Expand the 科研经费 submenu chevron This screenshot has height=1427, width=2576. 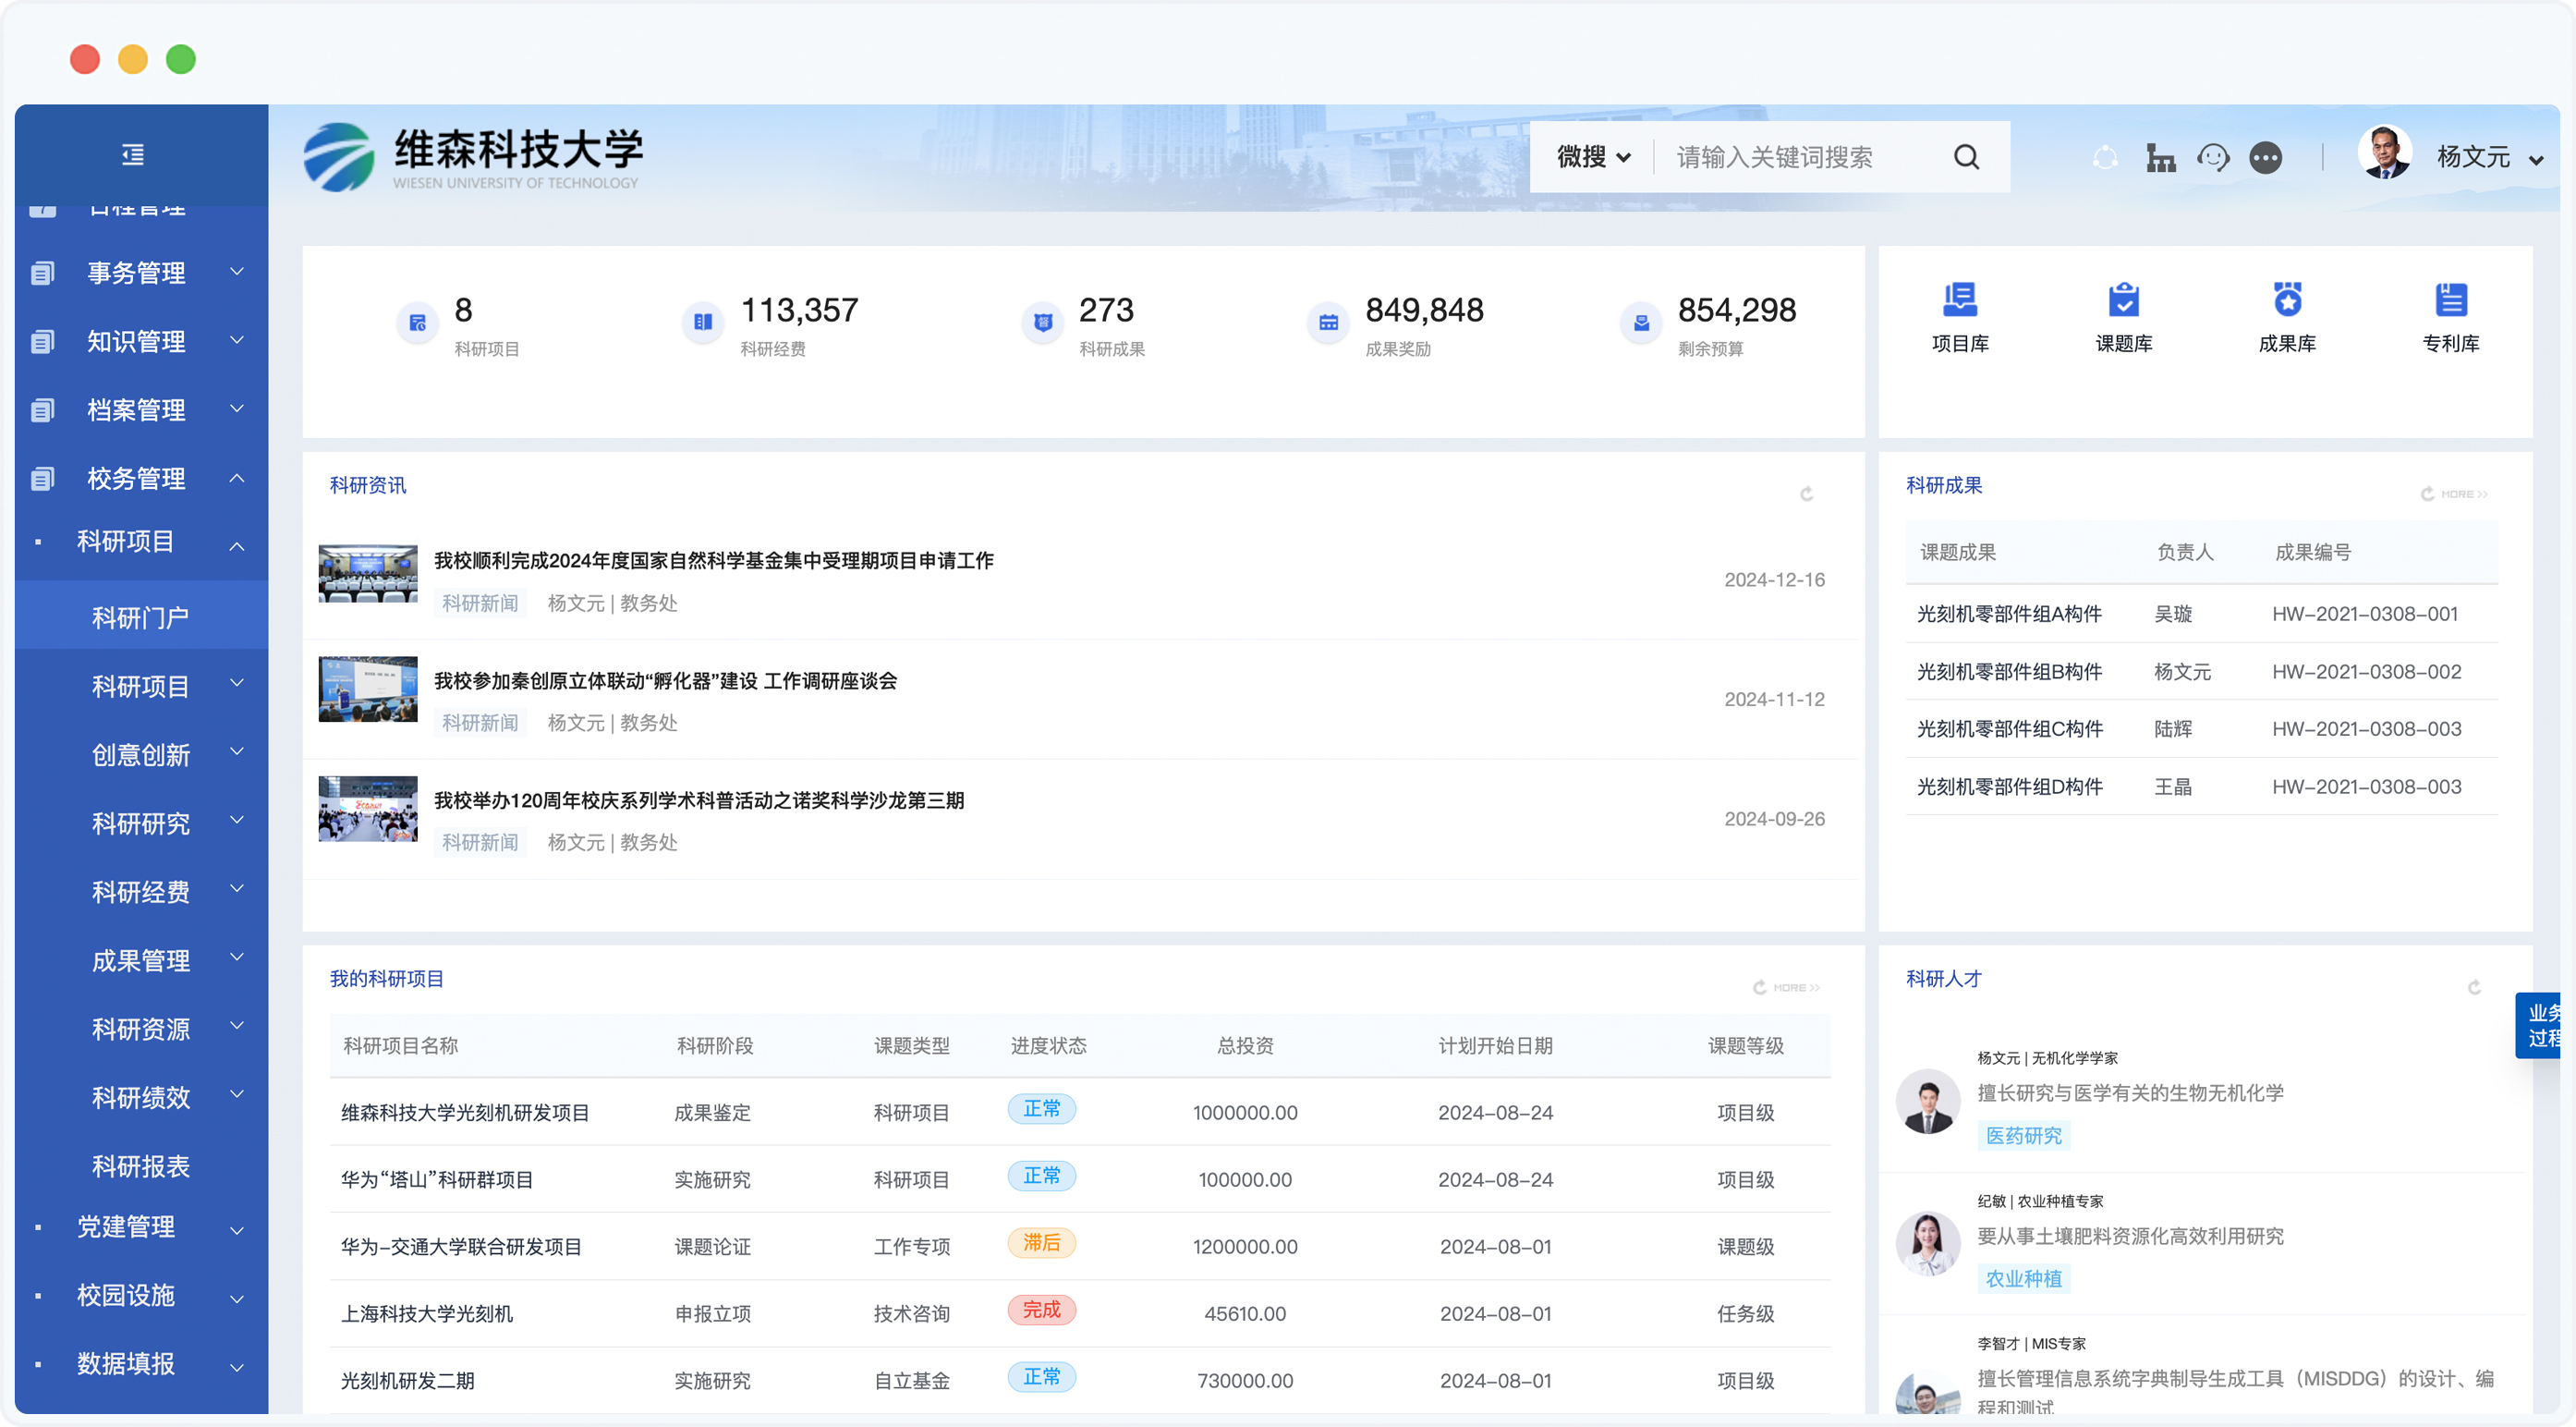point(237,889)
